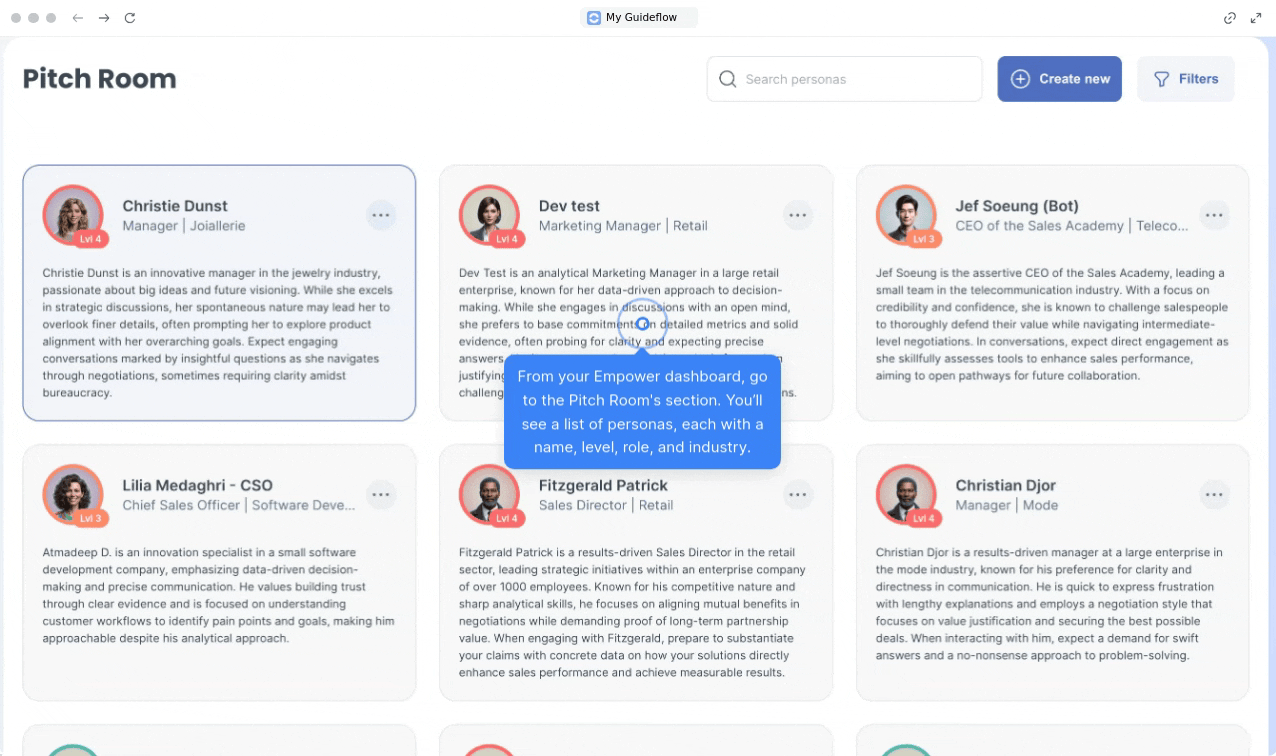Open Christian Djor persona name
This screenshot has height=756, width=1276.
pos(1005,485)
